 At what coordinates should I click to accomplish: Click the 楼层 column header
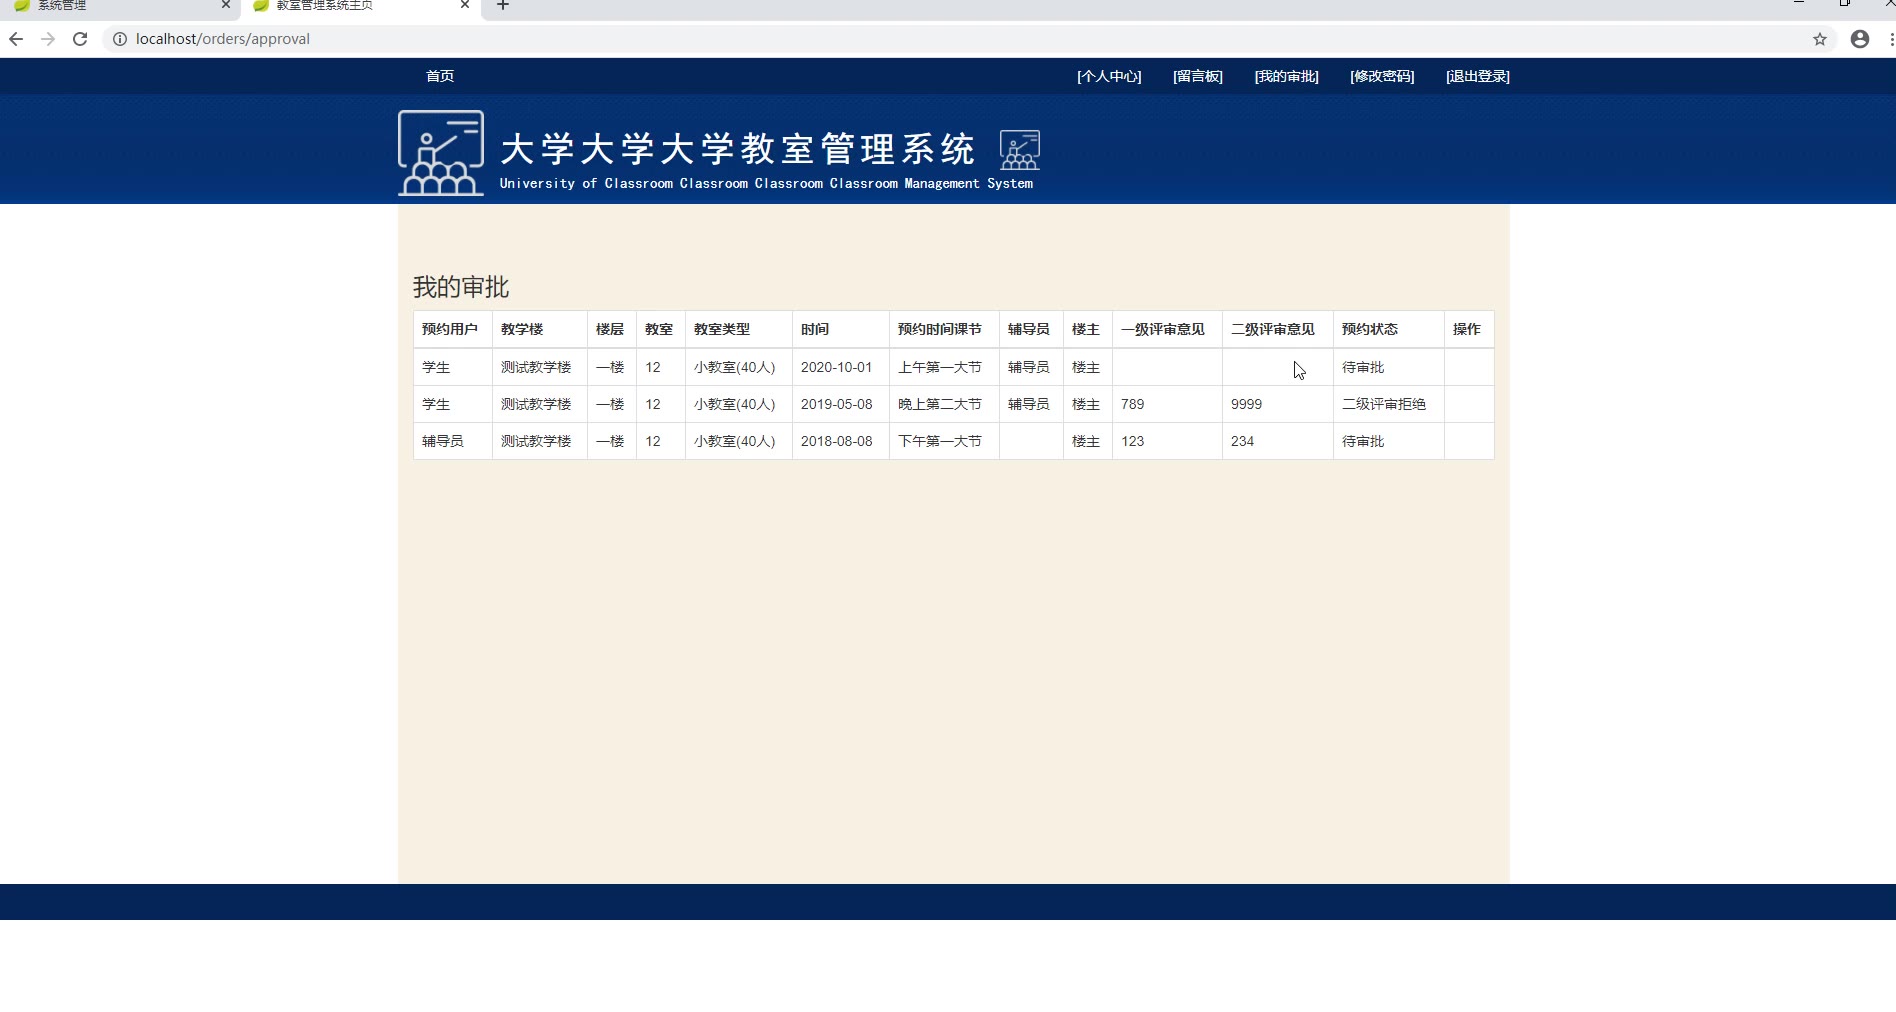(x=610, y=329)
